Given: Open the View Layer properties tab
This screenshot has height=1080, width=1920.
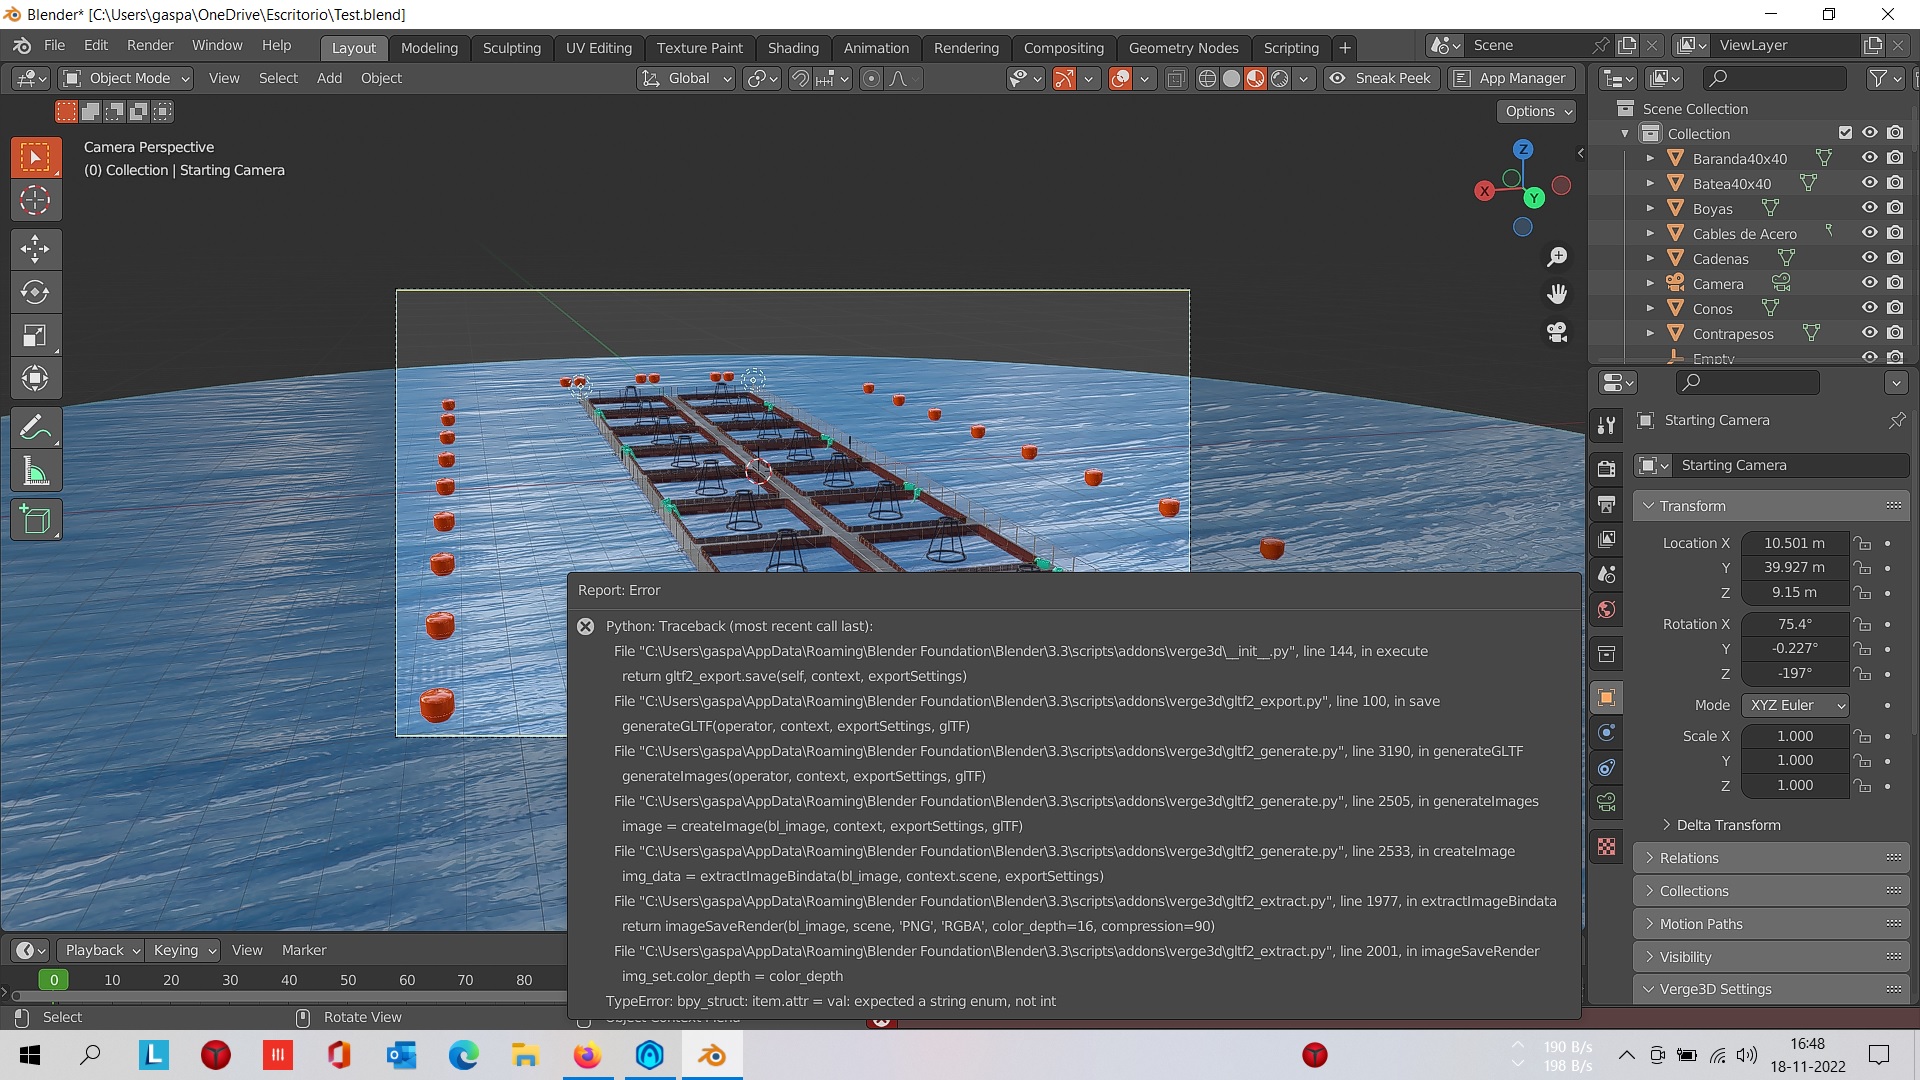Looking at the screenshot, I should [x=1606, y=539].
